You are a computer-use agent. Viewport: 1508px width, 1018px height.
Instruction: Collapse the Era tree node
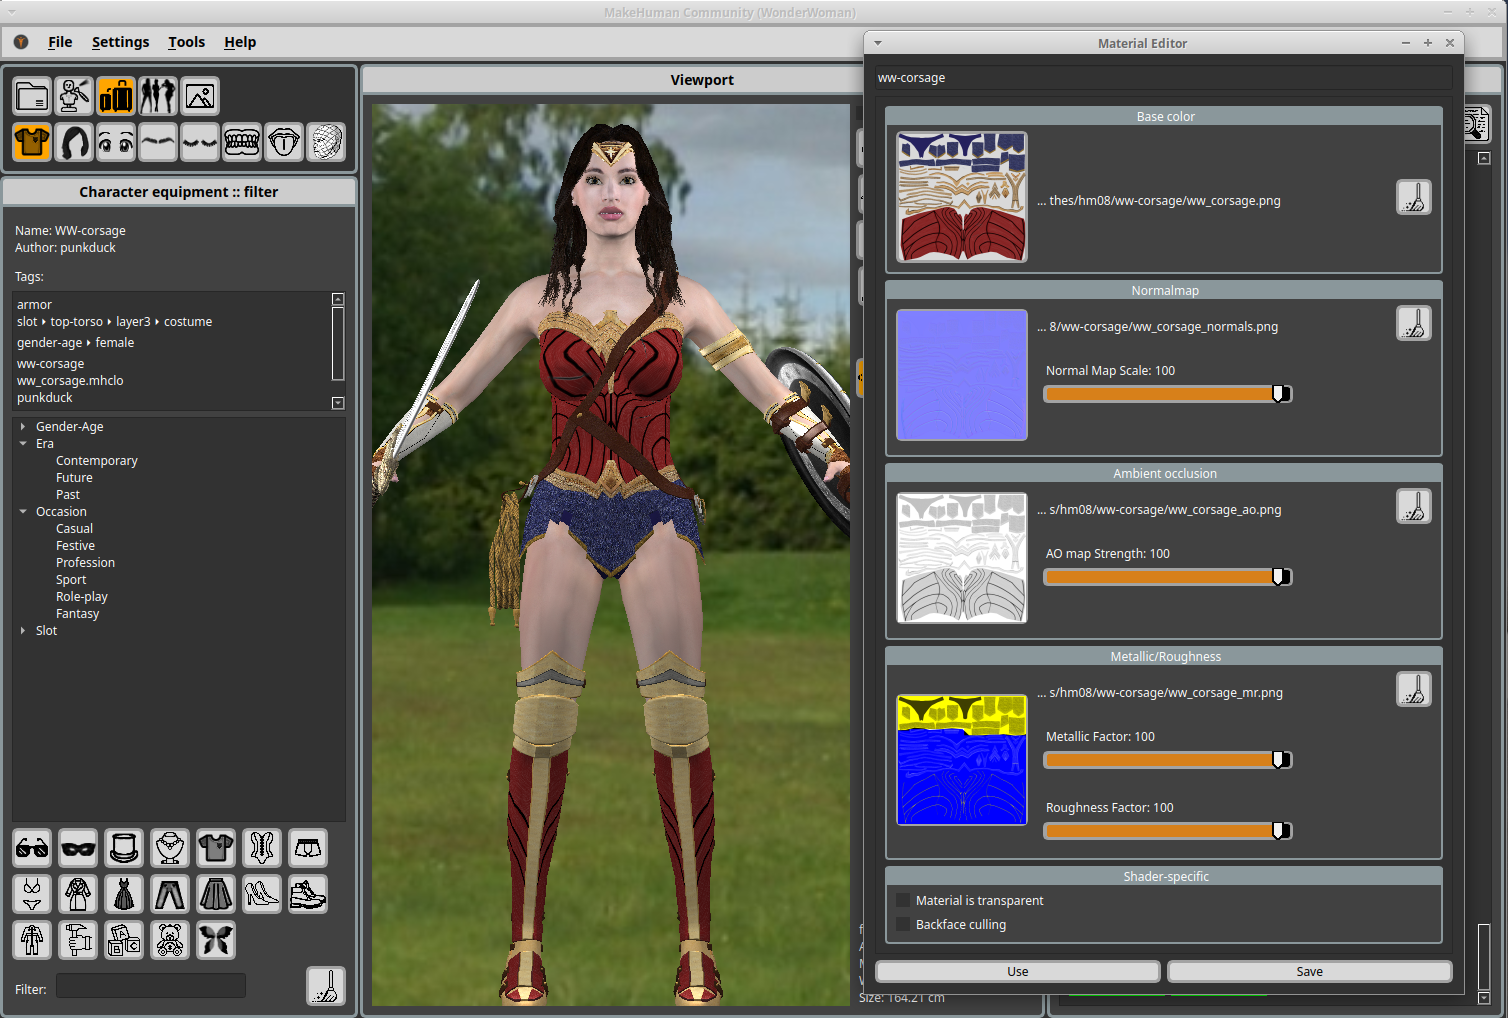(x=23, y=444)
